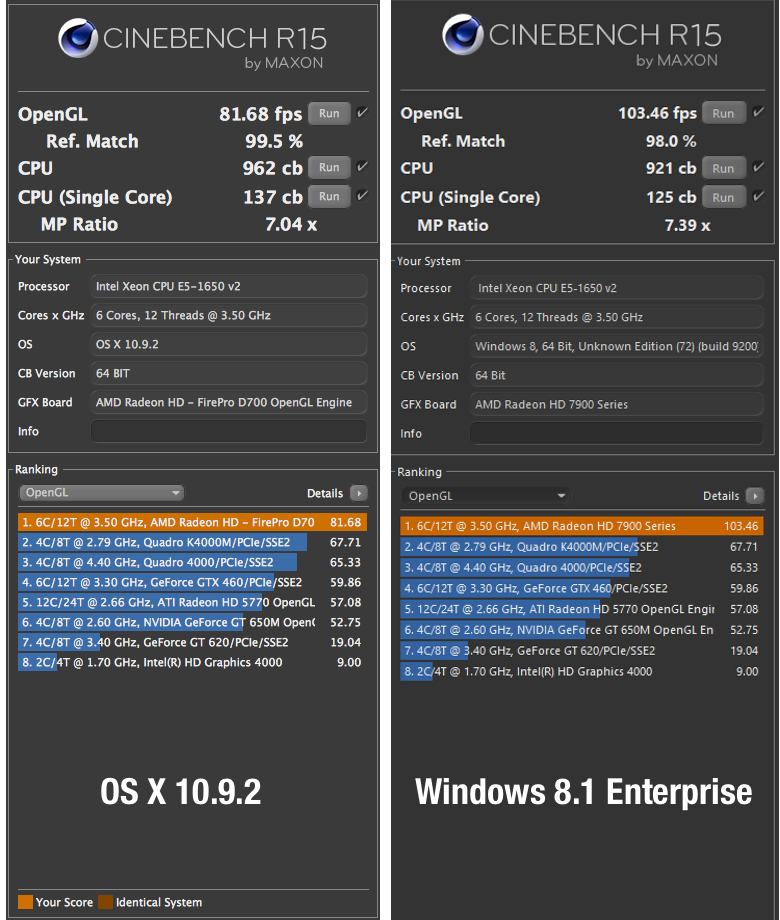This screenshot has height=920, width=780.
Task: Click 7.39 x MP Ratio value
Action: point(687,225)
